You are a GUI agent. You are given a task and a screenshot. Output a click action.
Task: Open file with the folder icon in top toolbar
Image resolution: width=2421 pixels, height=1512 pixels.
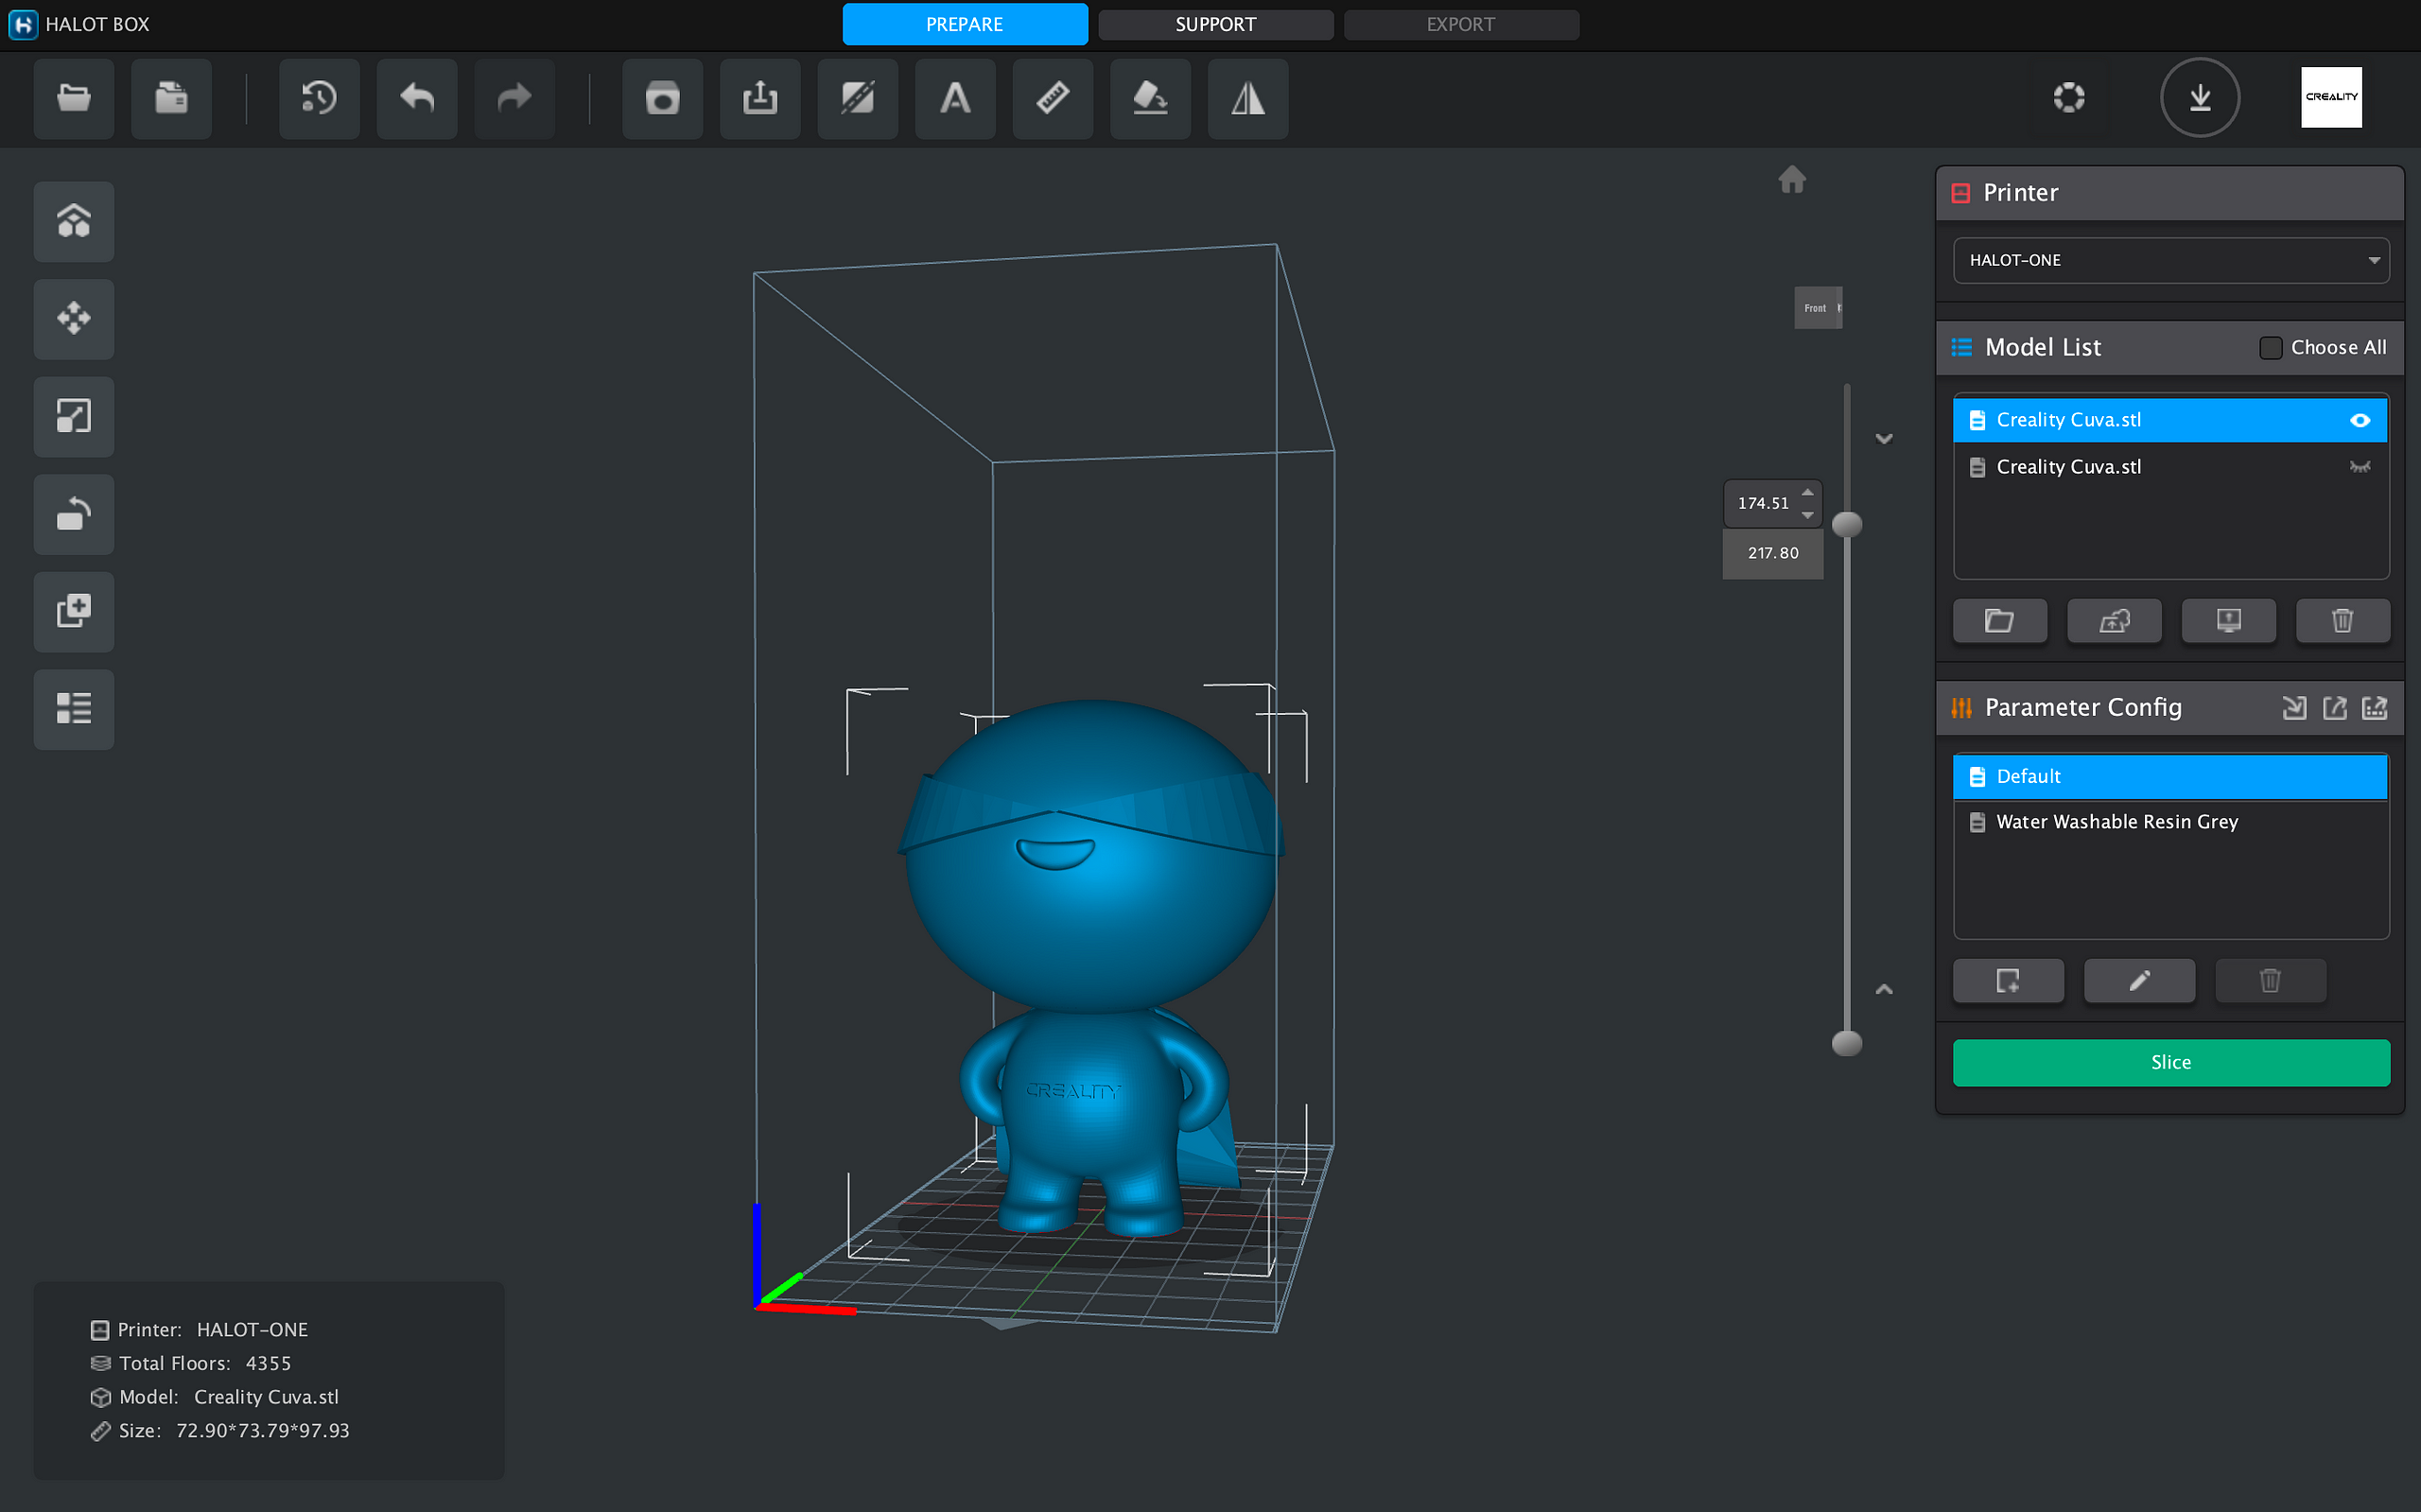[x=74, y=98]
